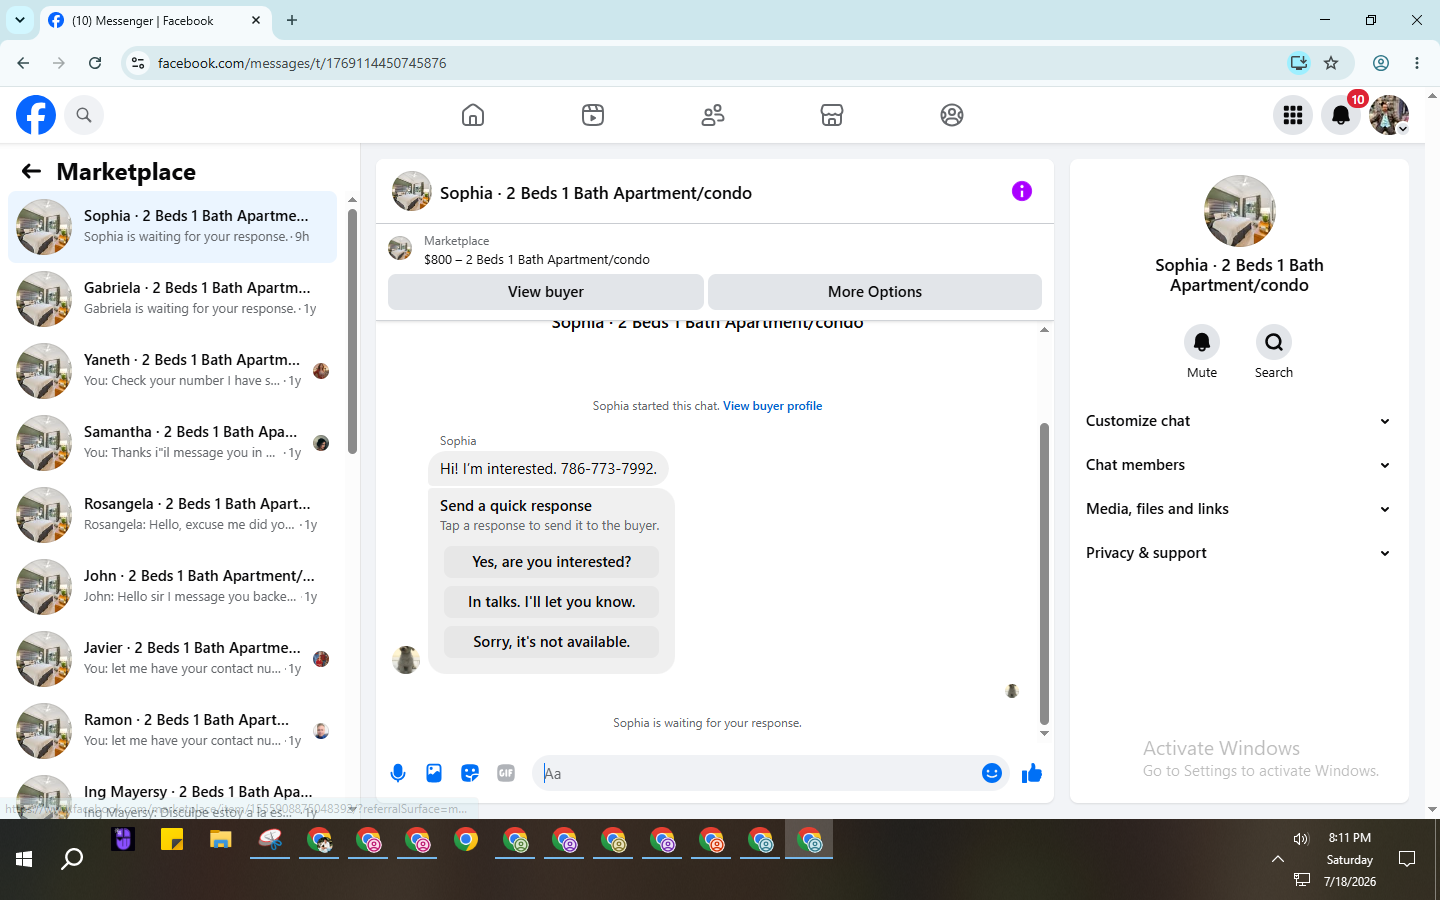Open File Explorer from the taskbar

(x=221, y=840)
